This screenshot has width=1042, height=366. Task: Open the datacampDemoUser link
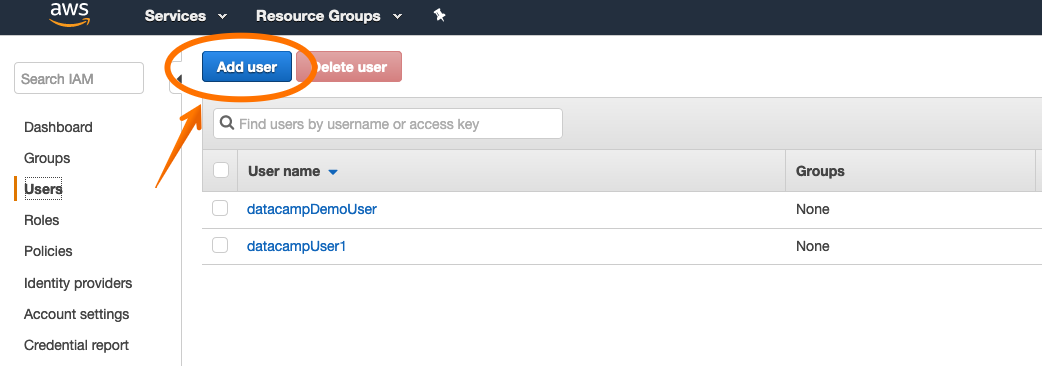pyautogui.click(x=312, y=209)
